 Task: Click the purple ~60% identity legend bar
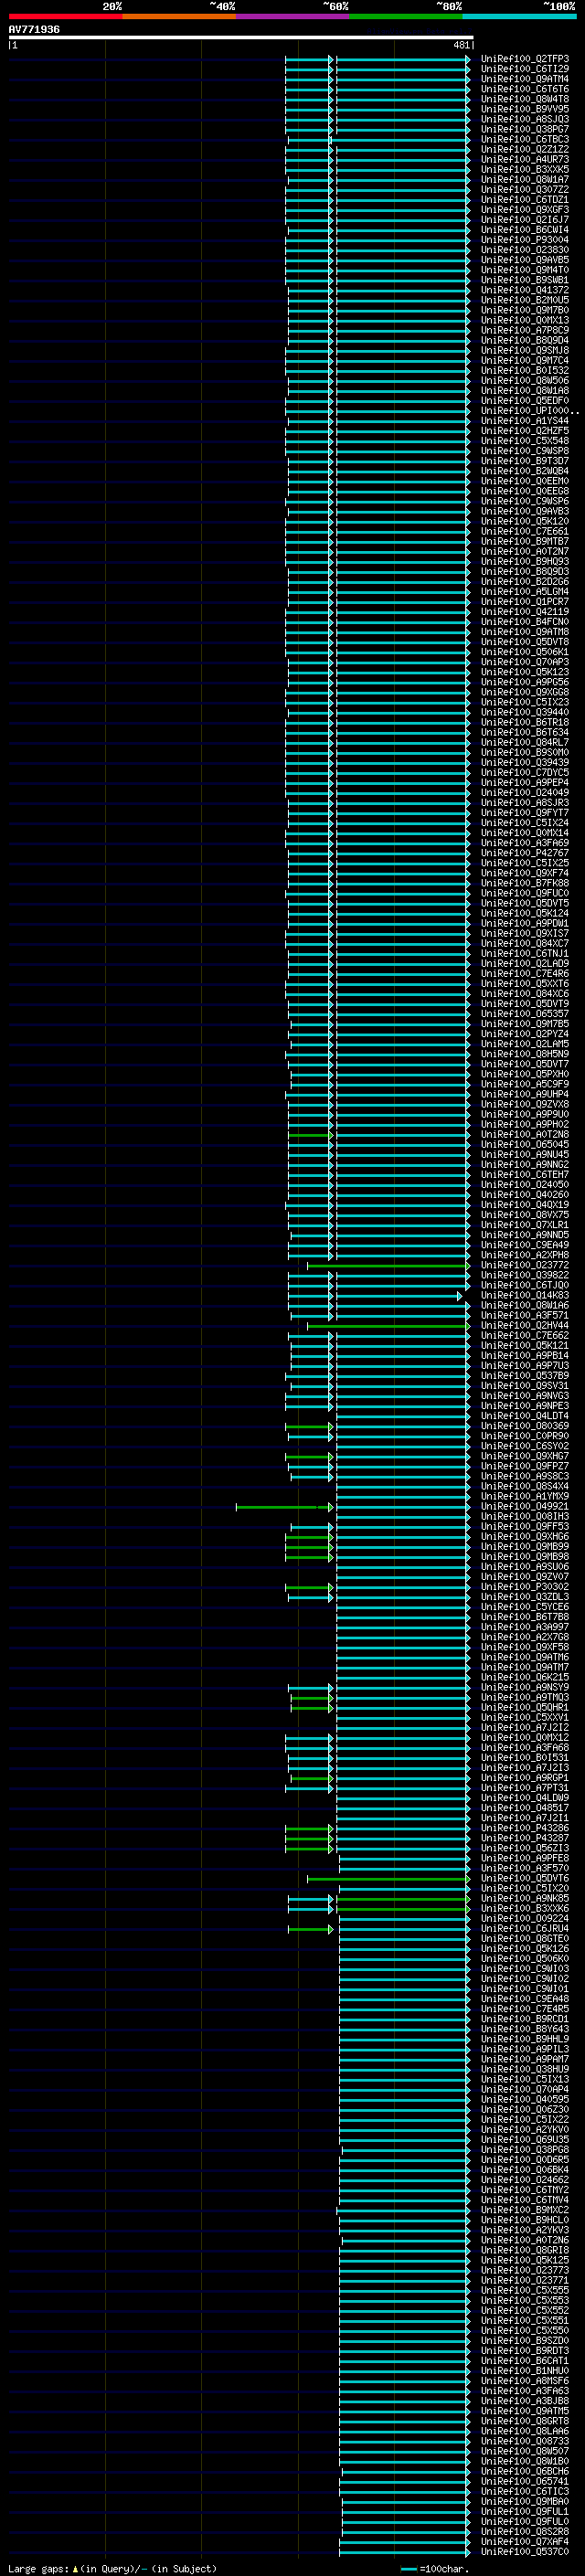click(293, 16)
